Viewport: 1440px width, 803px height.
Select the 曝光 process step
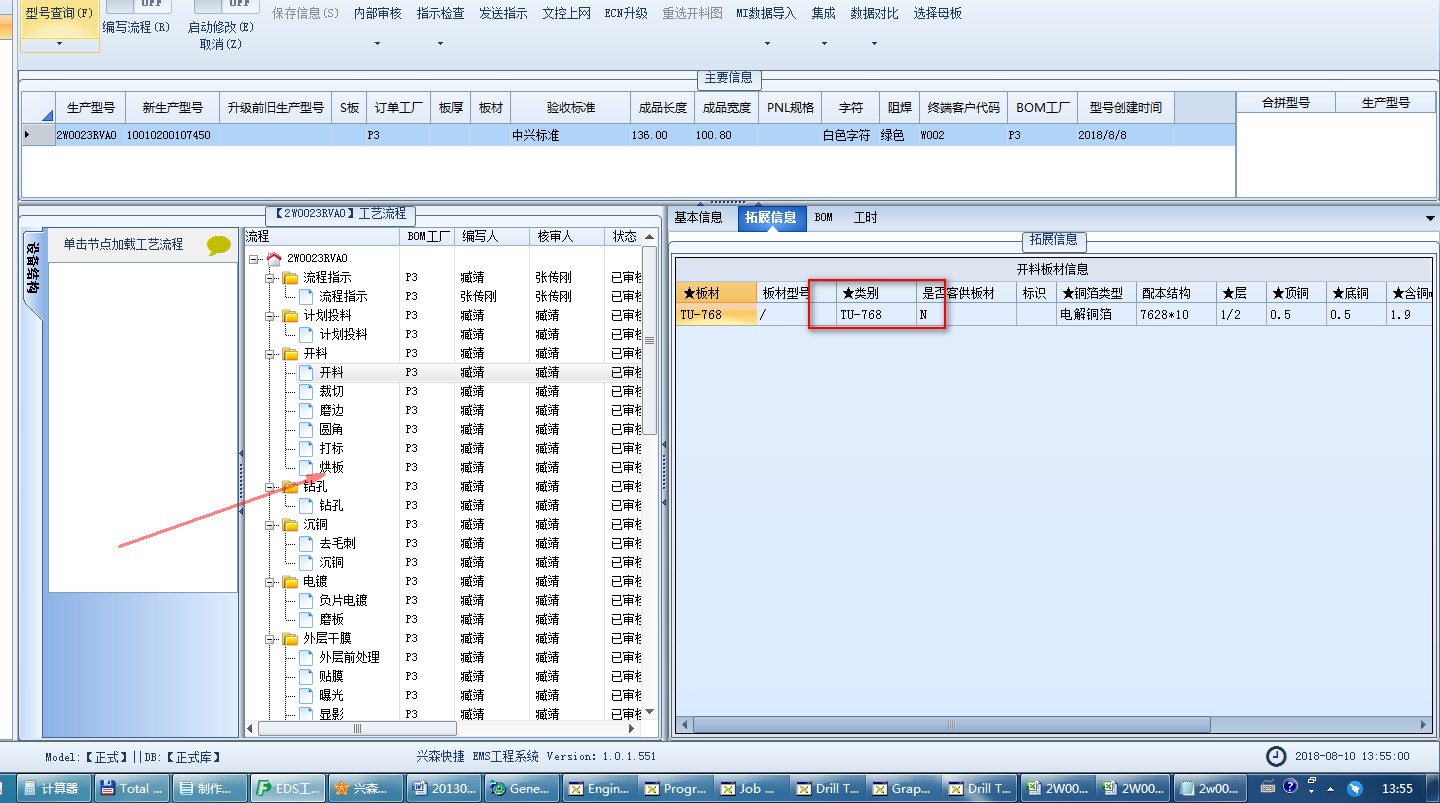331,695
